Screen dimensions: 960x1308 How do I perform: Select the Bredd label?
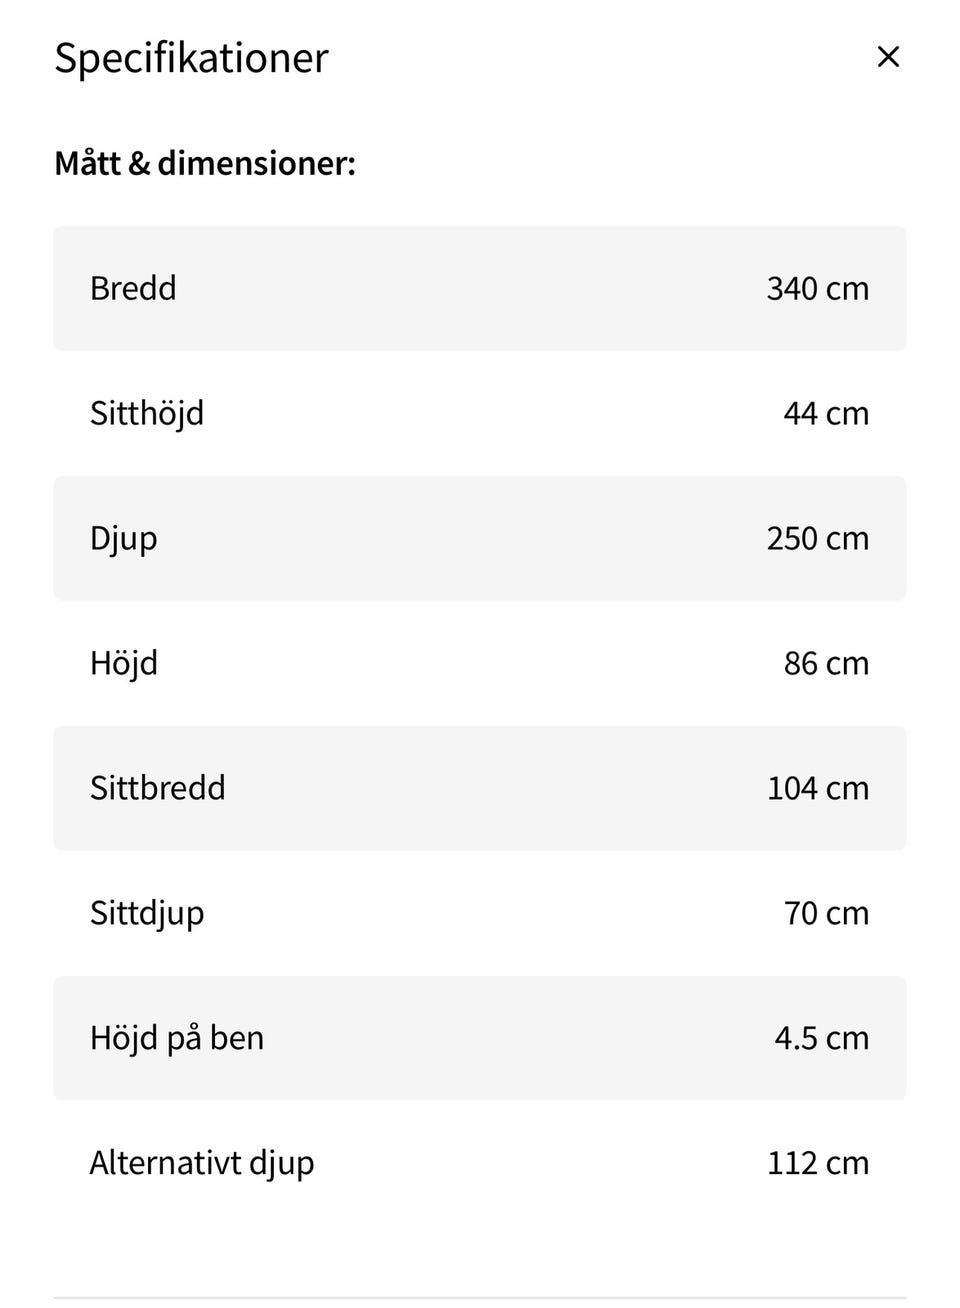(133, 288)
